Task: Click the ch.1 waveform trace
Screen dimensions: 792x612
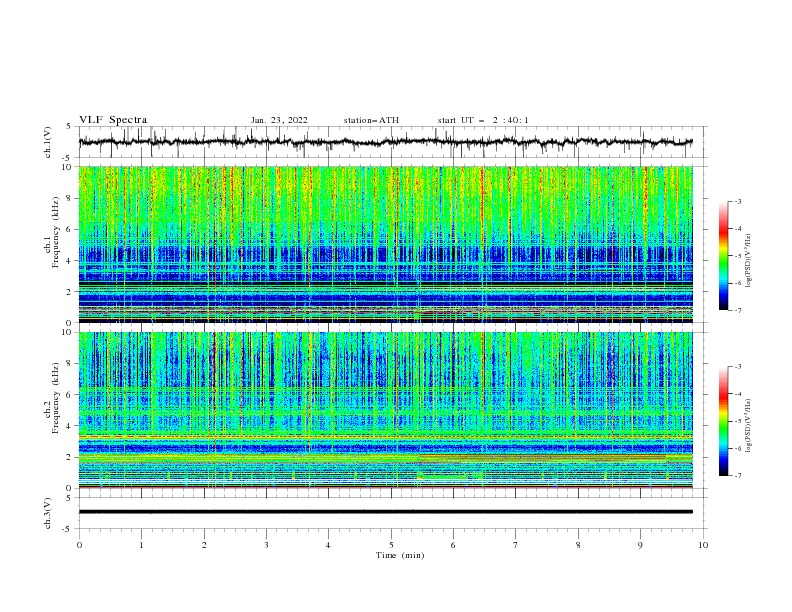Action: 385,142
